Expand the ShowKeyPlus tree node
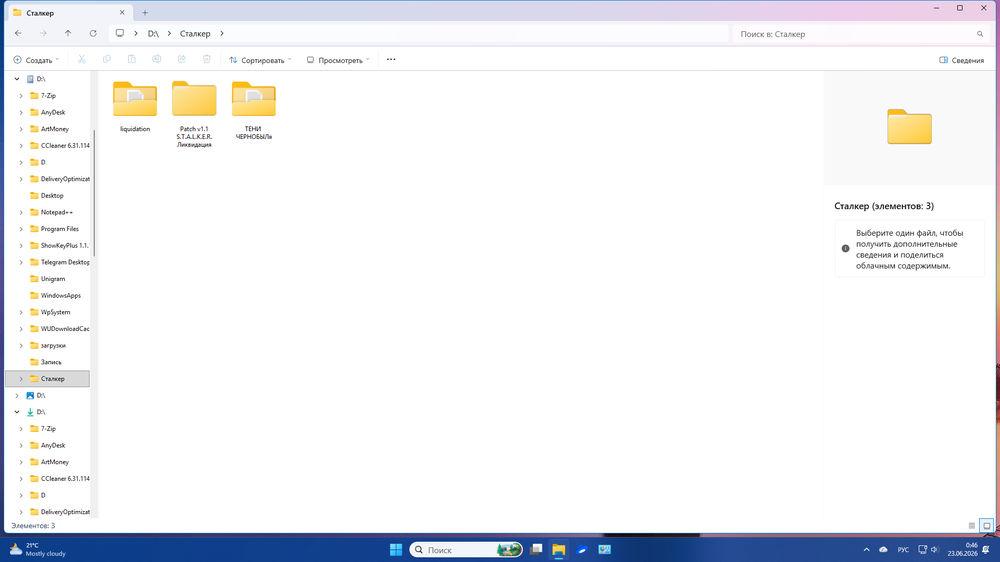 21,246
